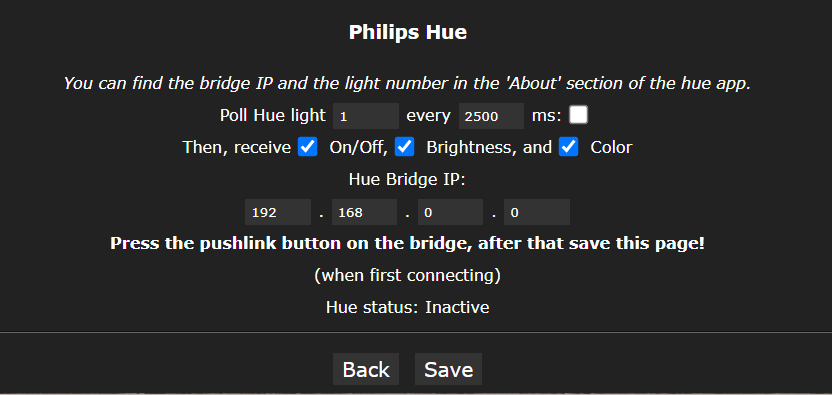Click the Philips Hue heading
This screenshot has width=832, height=395.
[408, 32]
